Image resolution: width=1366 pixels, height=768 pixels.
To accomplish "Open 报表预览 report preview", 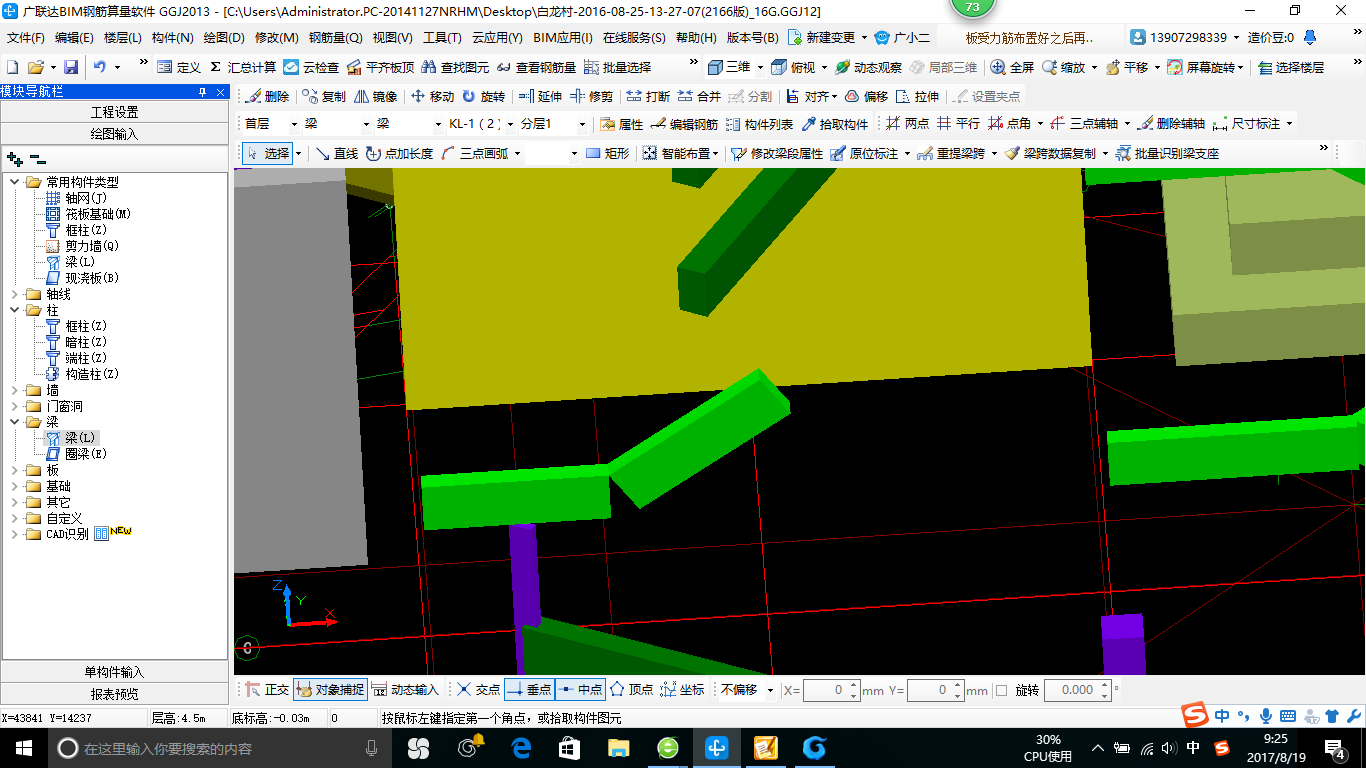I will [x=115, y=693].
